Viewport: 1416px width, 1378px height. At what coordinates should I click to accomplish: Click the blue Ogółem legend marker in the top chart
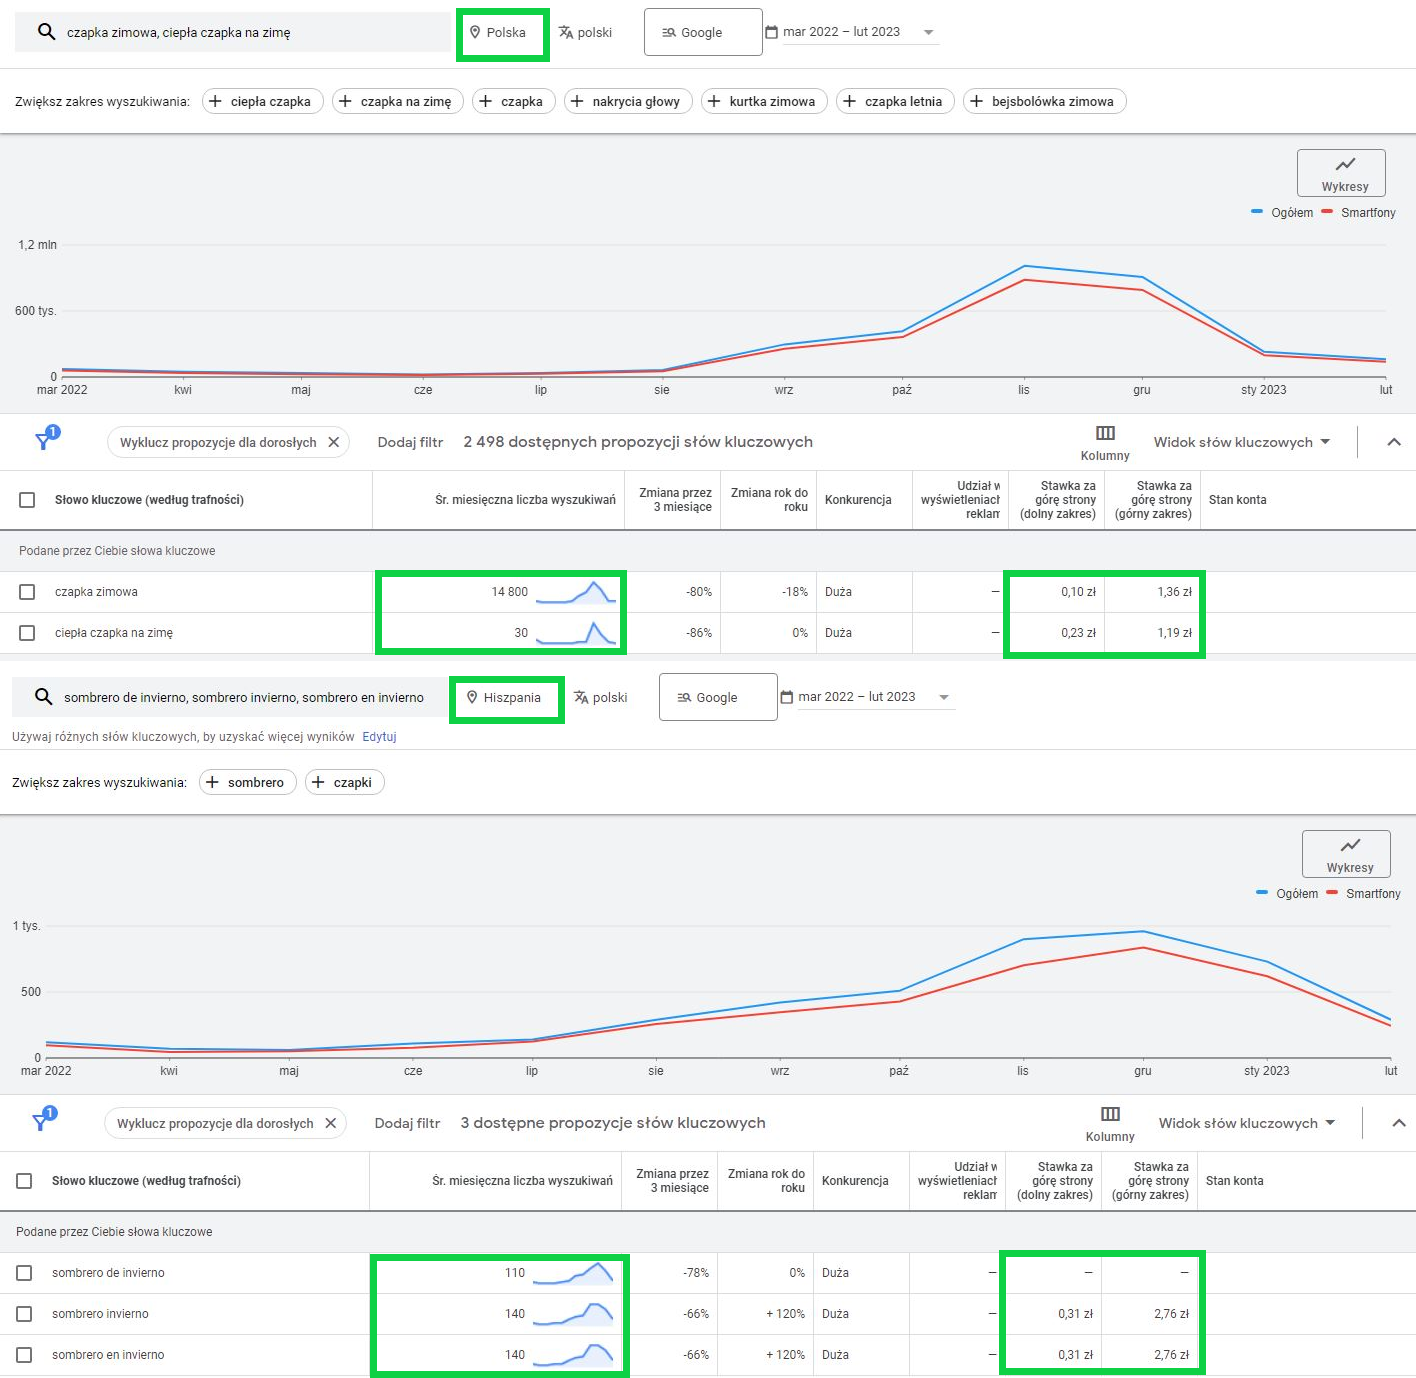click(x=1257, y=212)
